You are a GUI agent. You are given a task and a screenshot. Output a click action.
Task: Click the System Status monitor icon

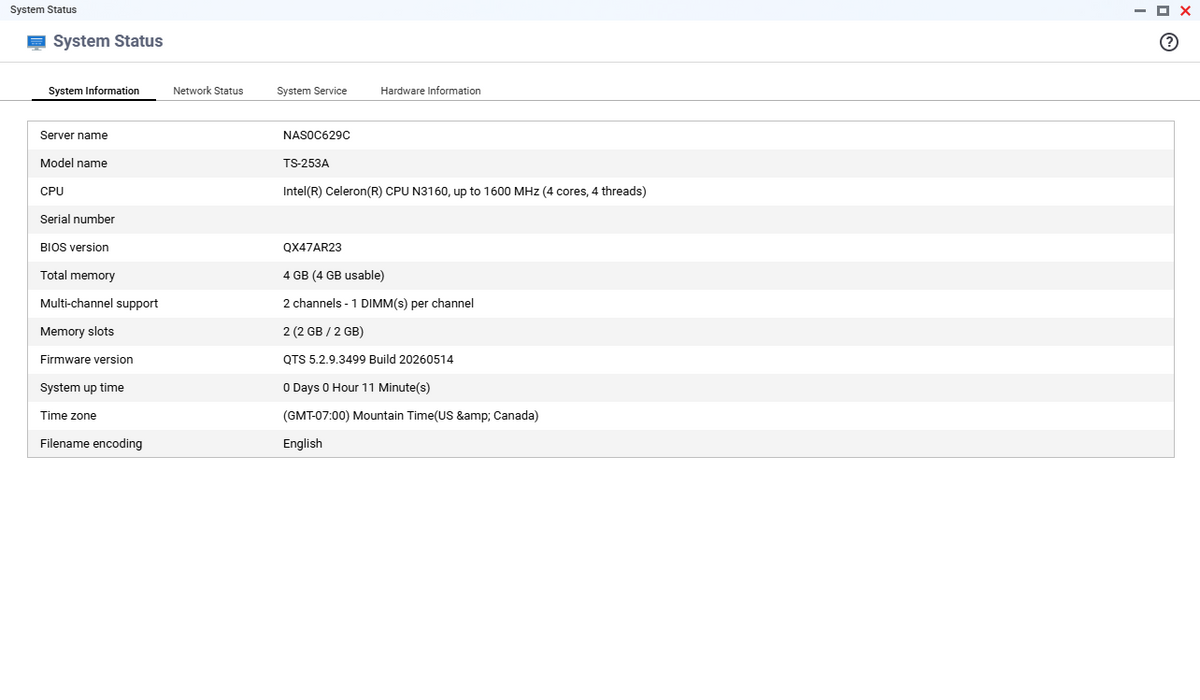point(37,42)
